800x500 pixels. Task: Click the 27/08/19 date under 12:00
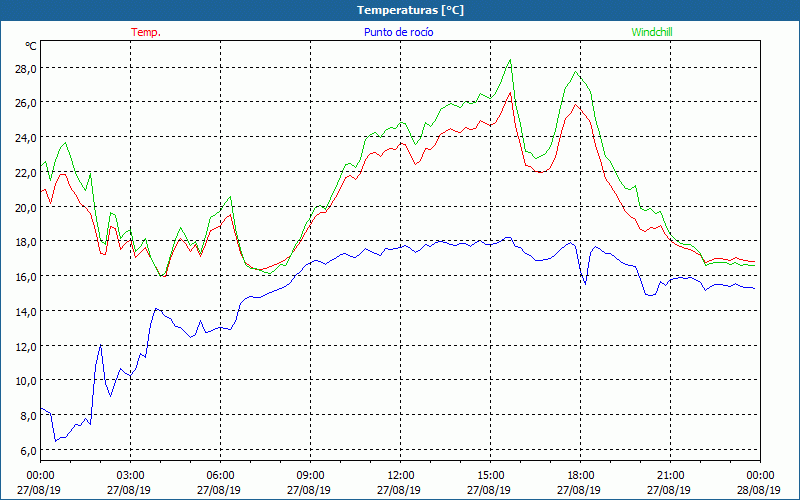(x=399, y=490)
